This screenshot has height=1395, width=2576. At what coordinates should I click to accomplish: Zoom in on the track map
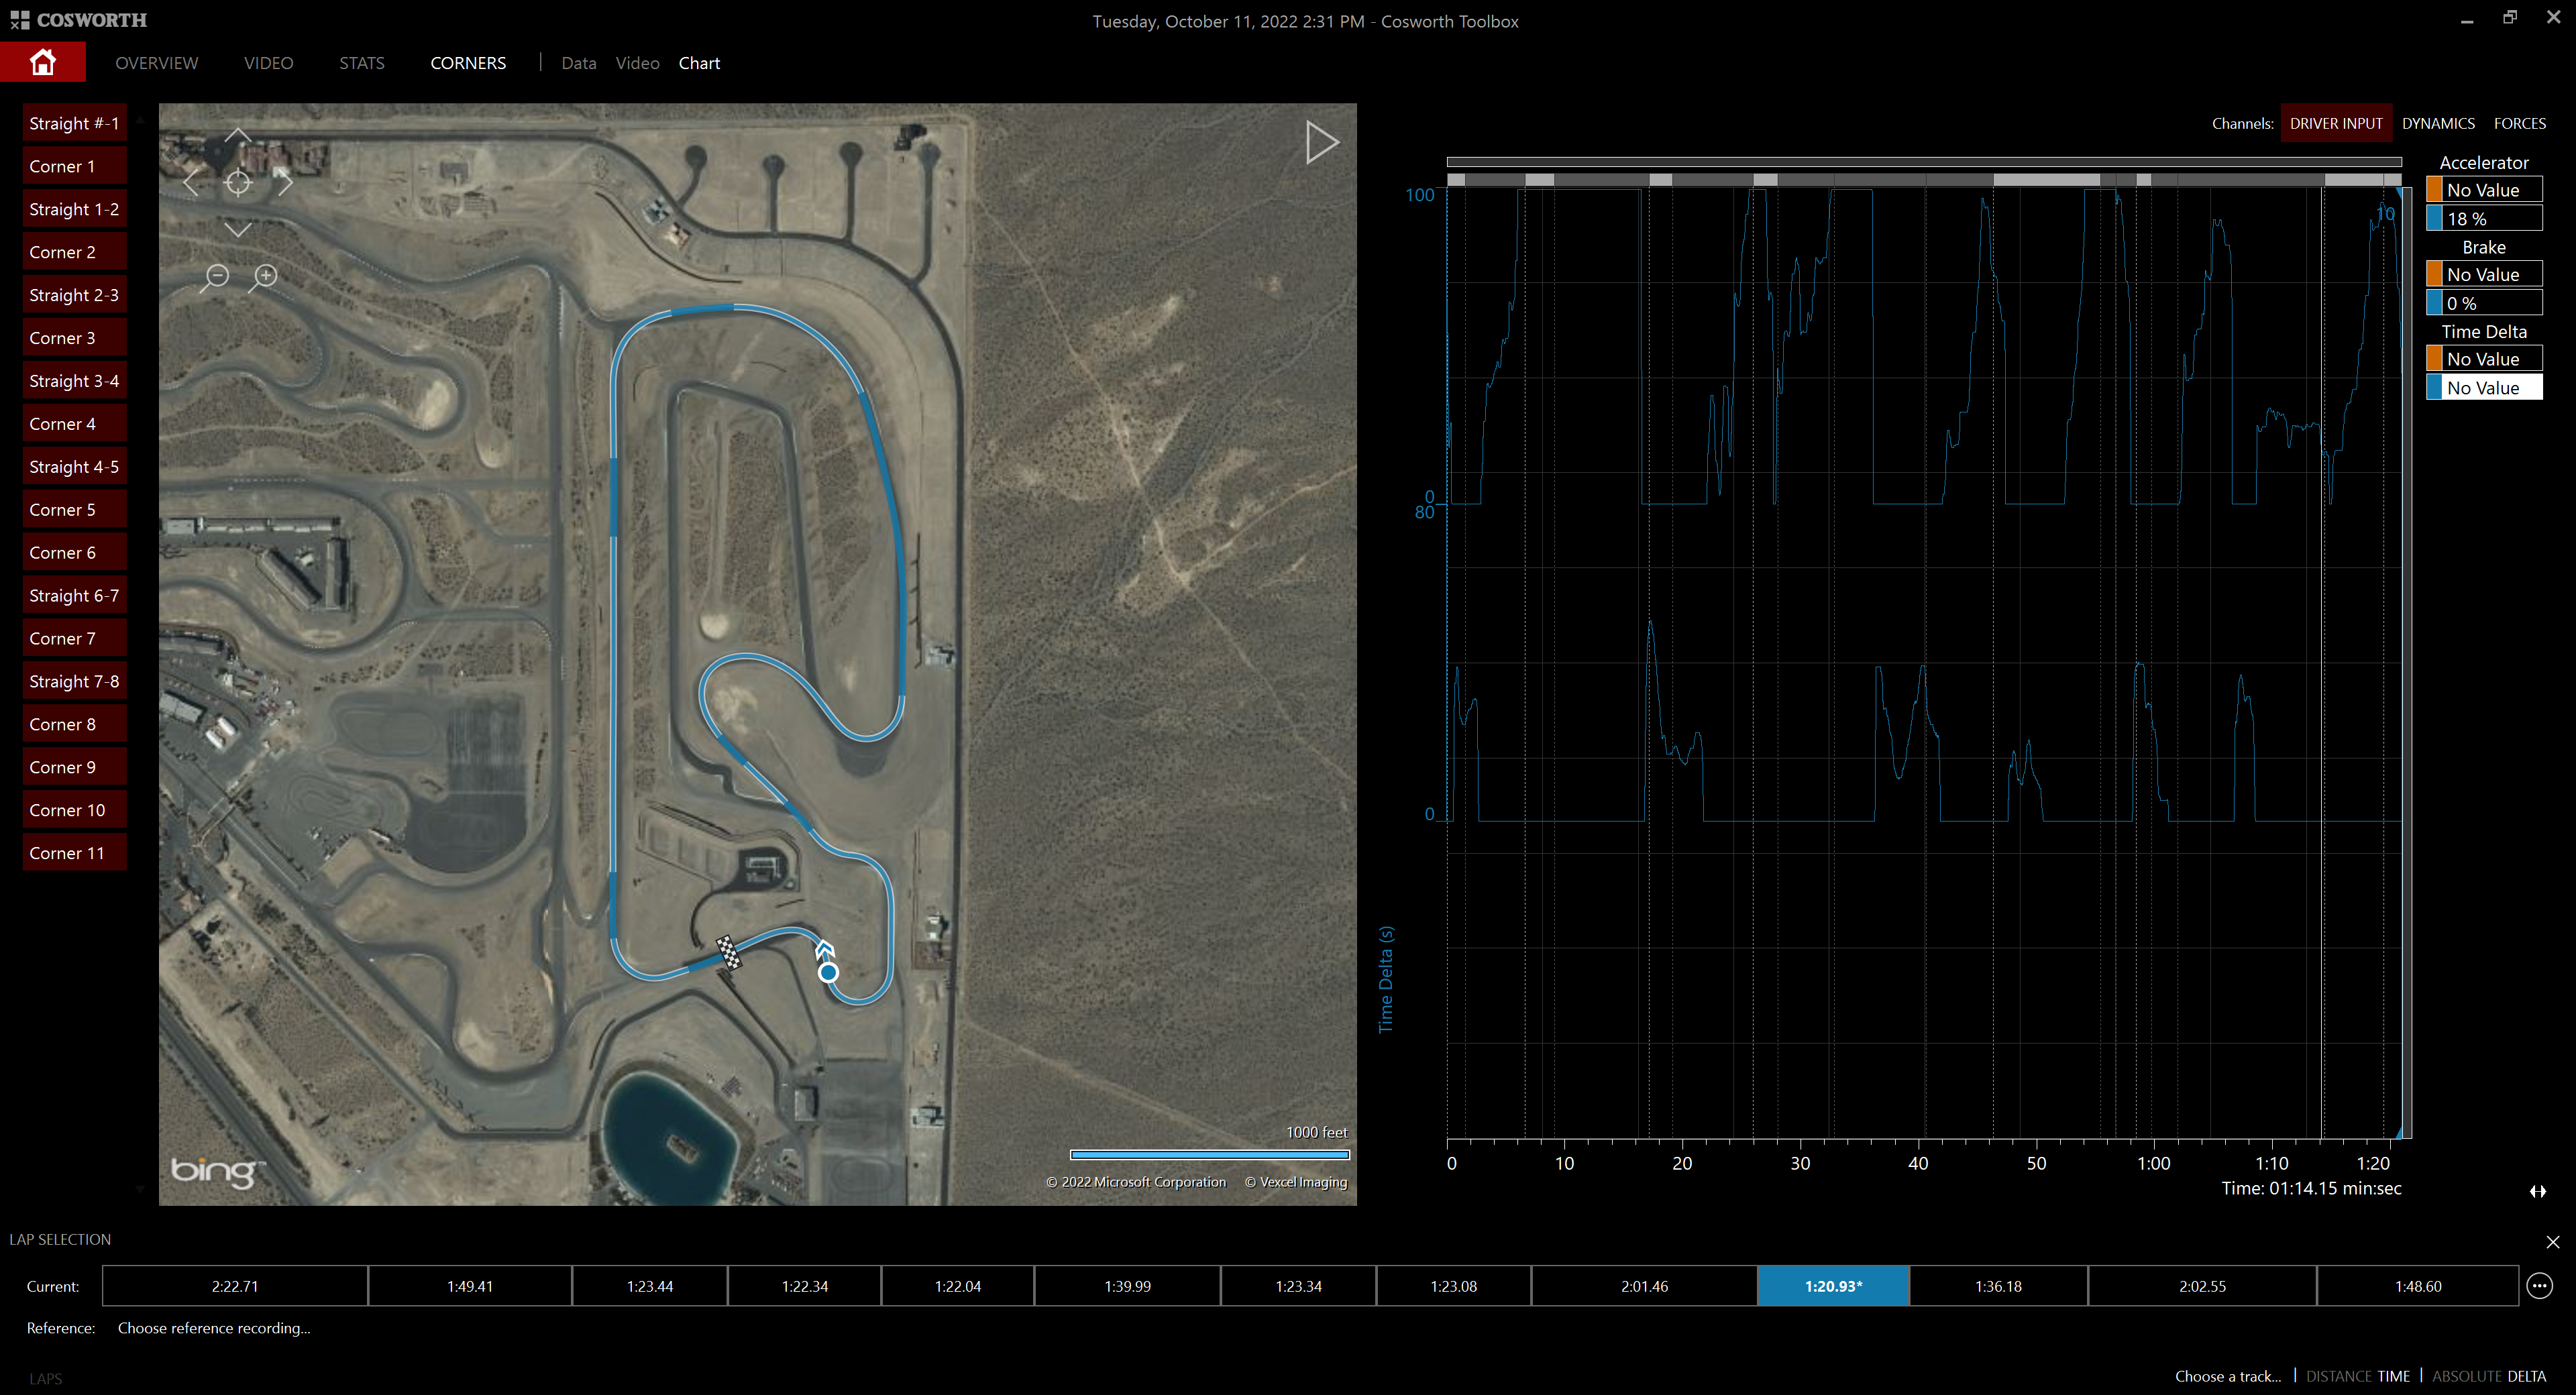[x=266, y=275]
